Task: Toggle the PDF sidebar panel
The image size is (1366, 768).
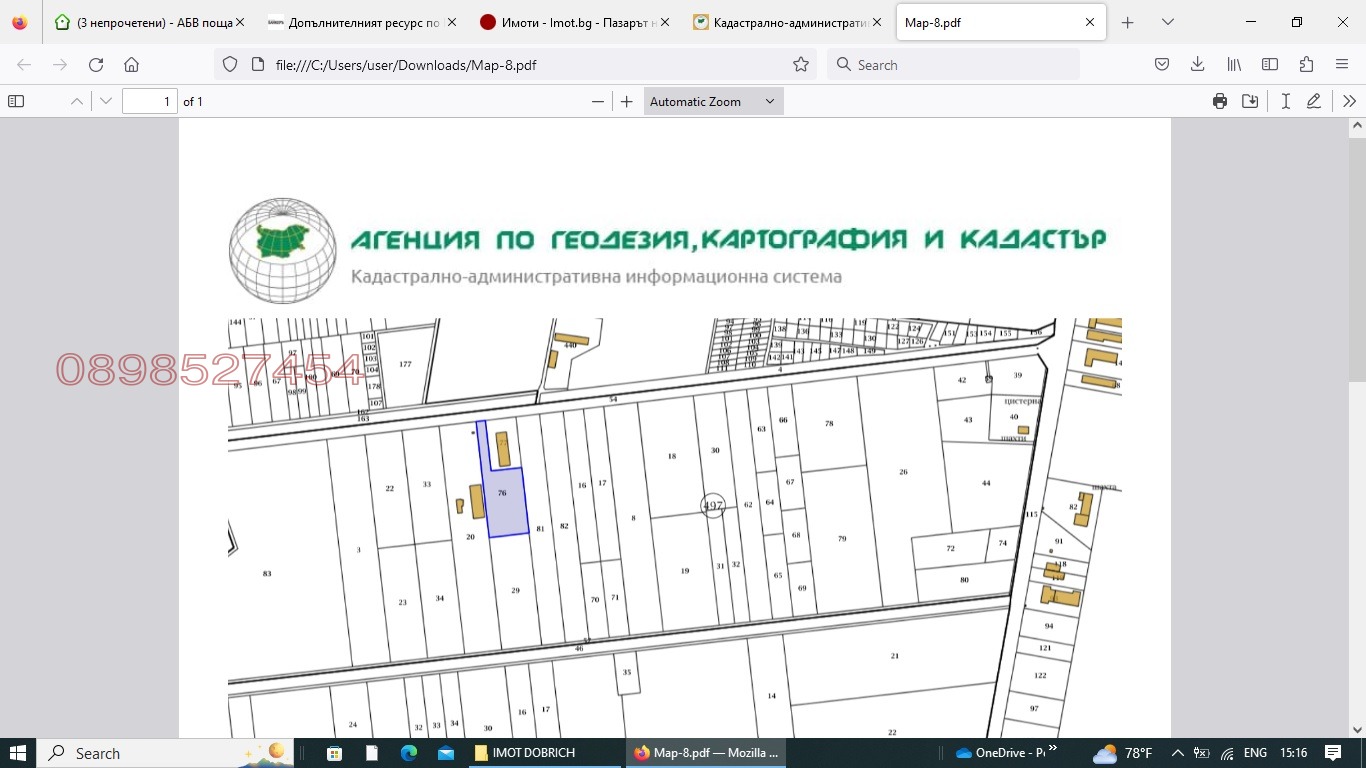Action: [x=16, y=101]
